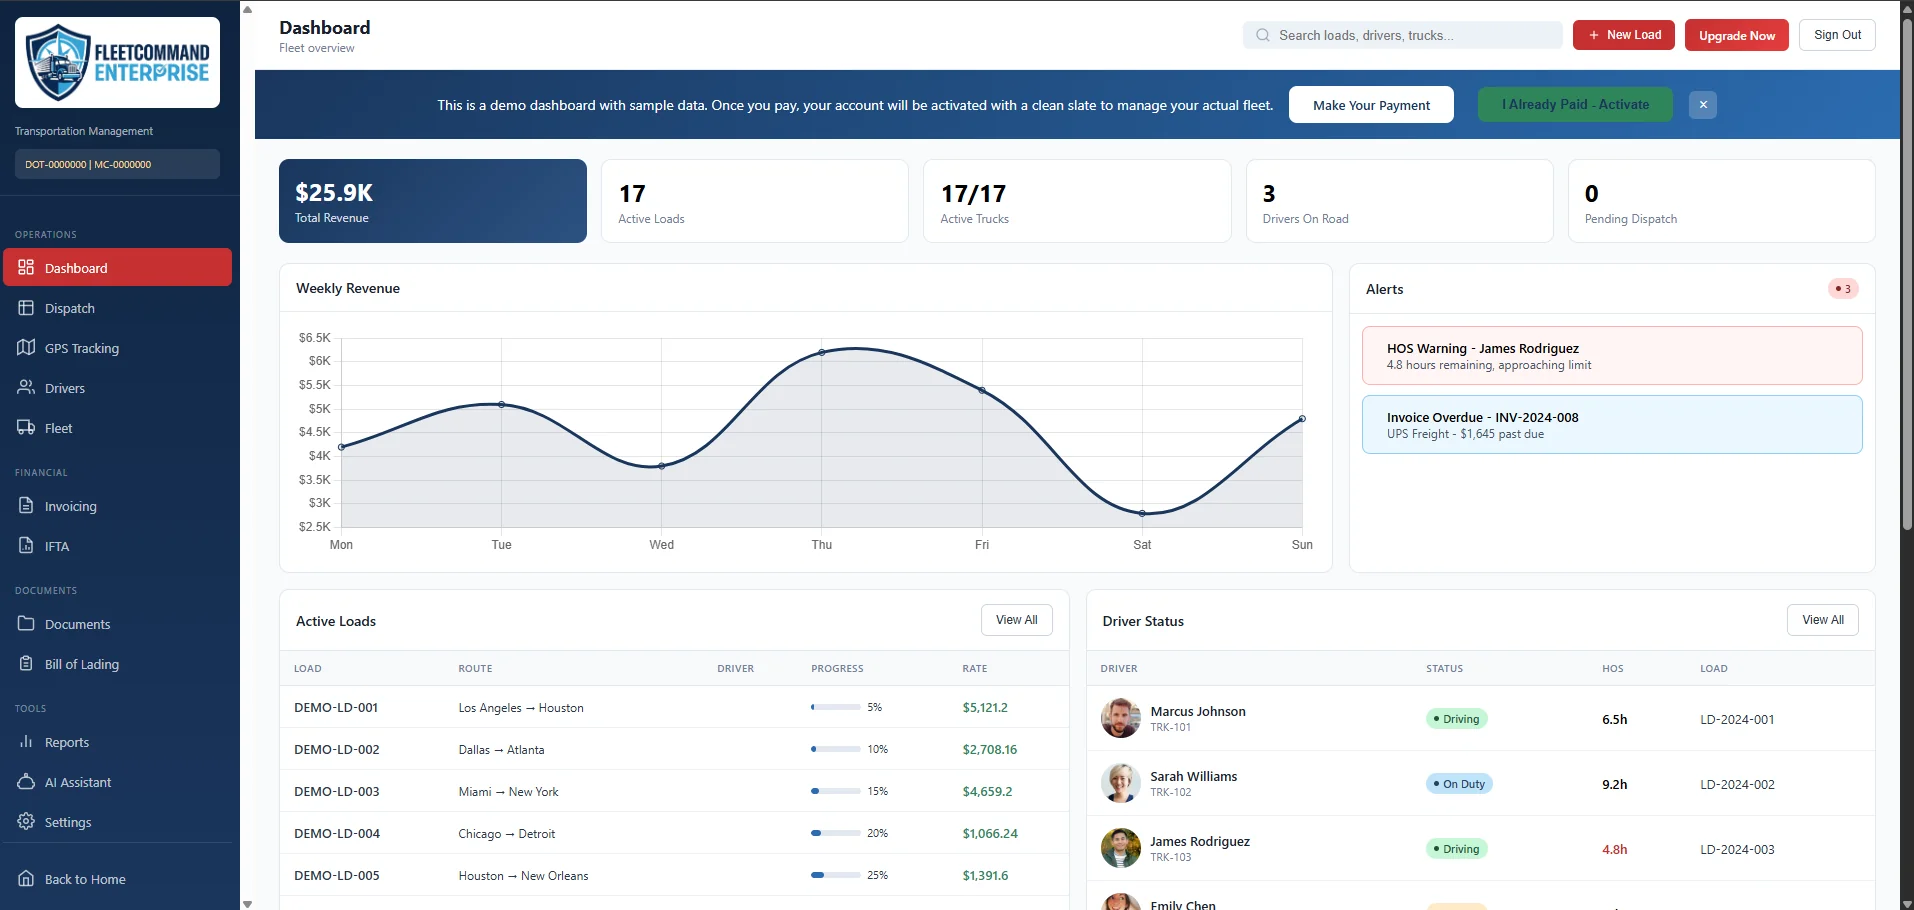Open Documents from the sidebar
The width and height of the screenshot is (1914, 910).
pos(117,624)
